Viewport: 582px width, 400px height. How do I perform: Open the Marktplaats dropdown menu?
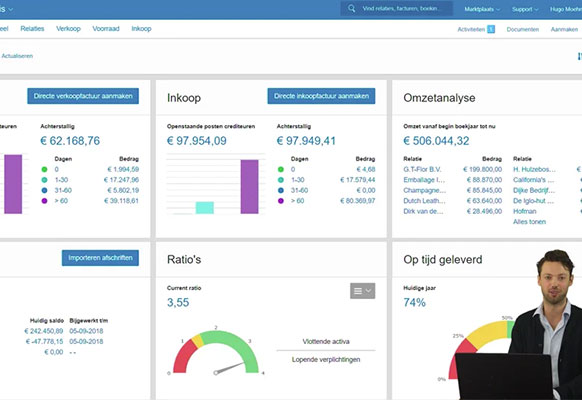pyautogui.click(x=482, y=9)
